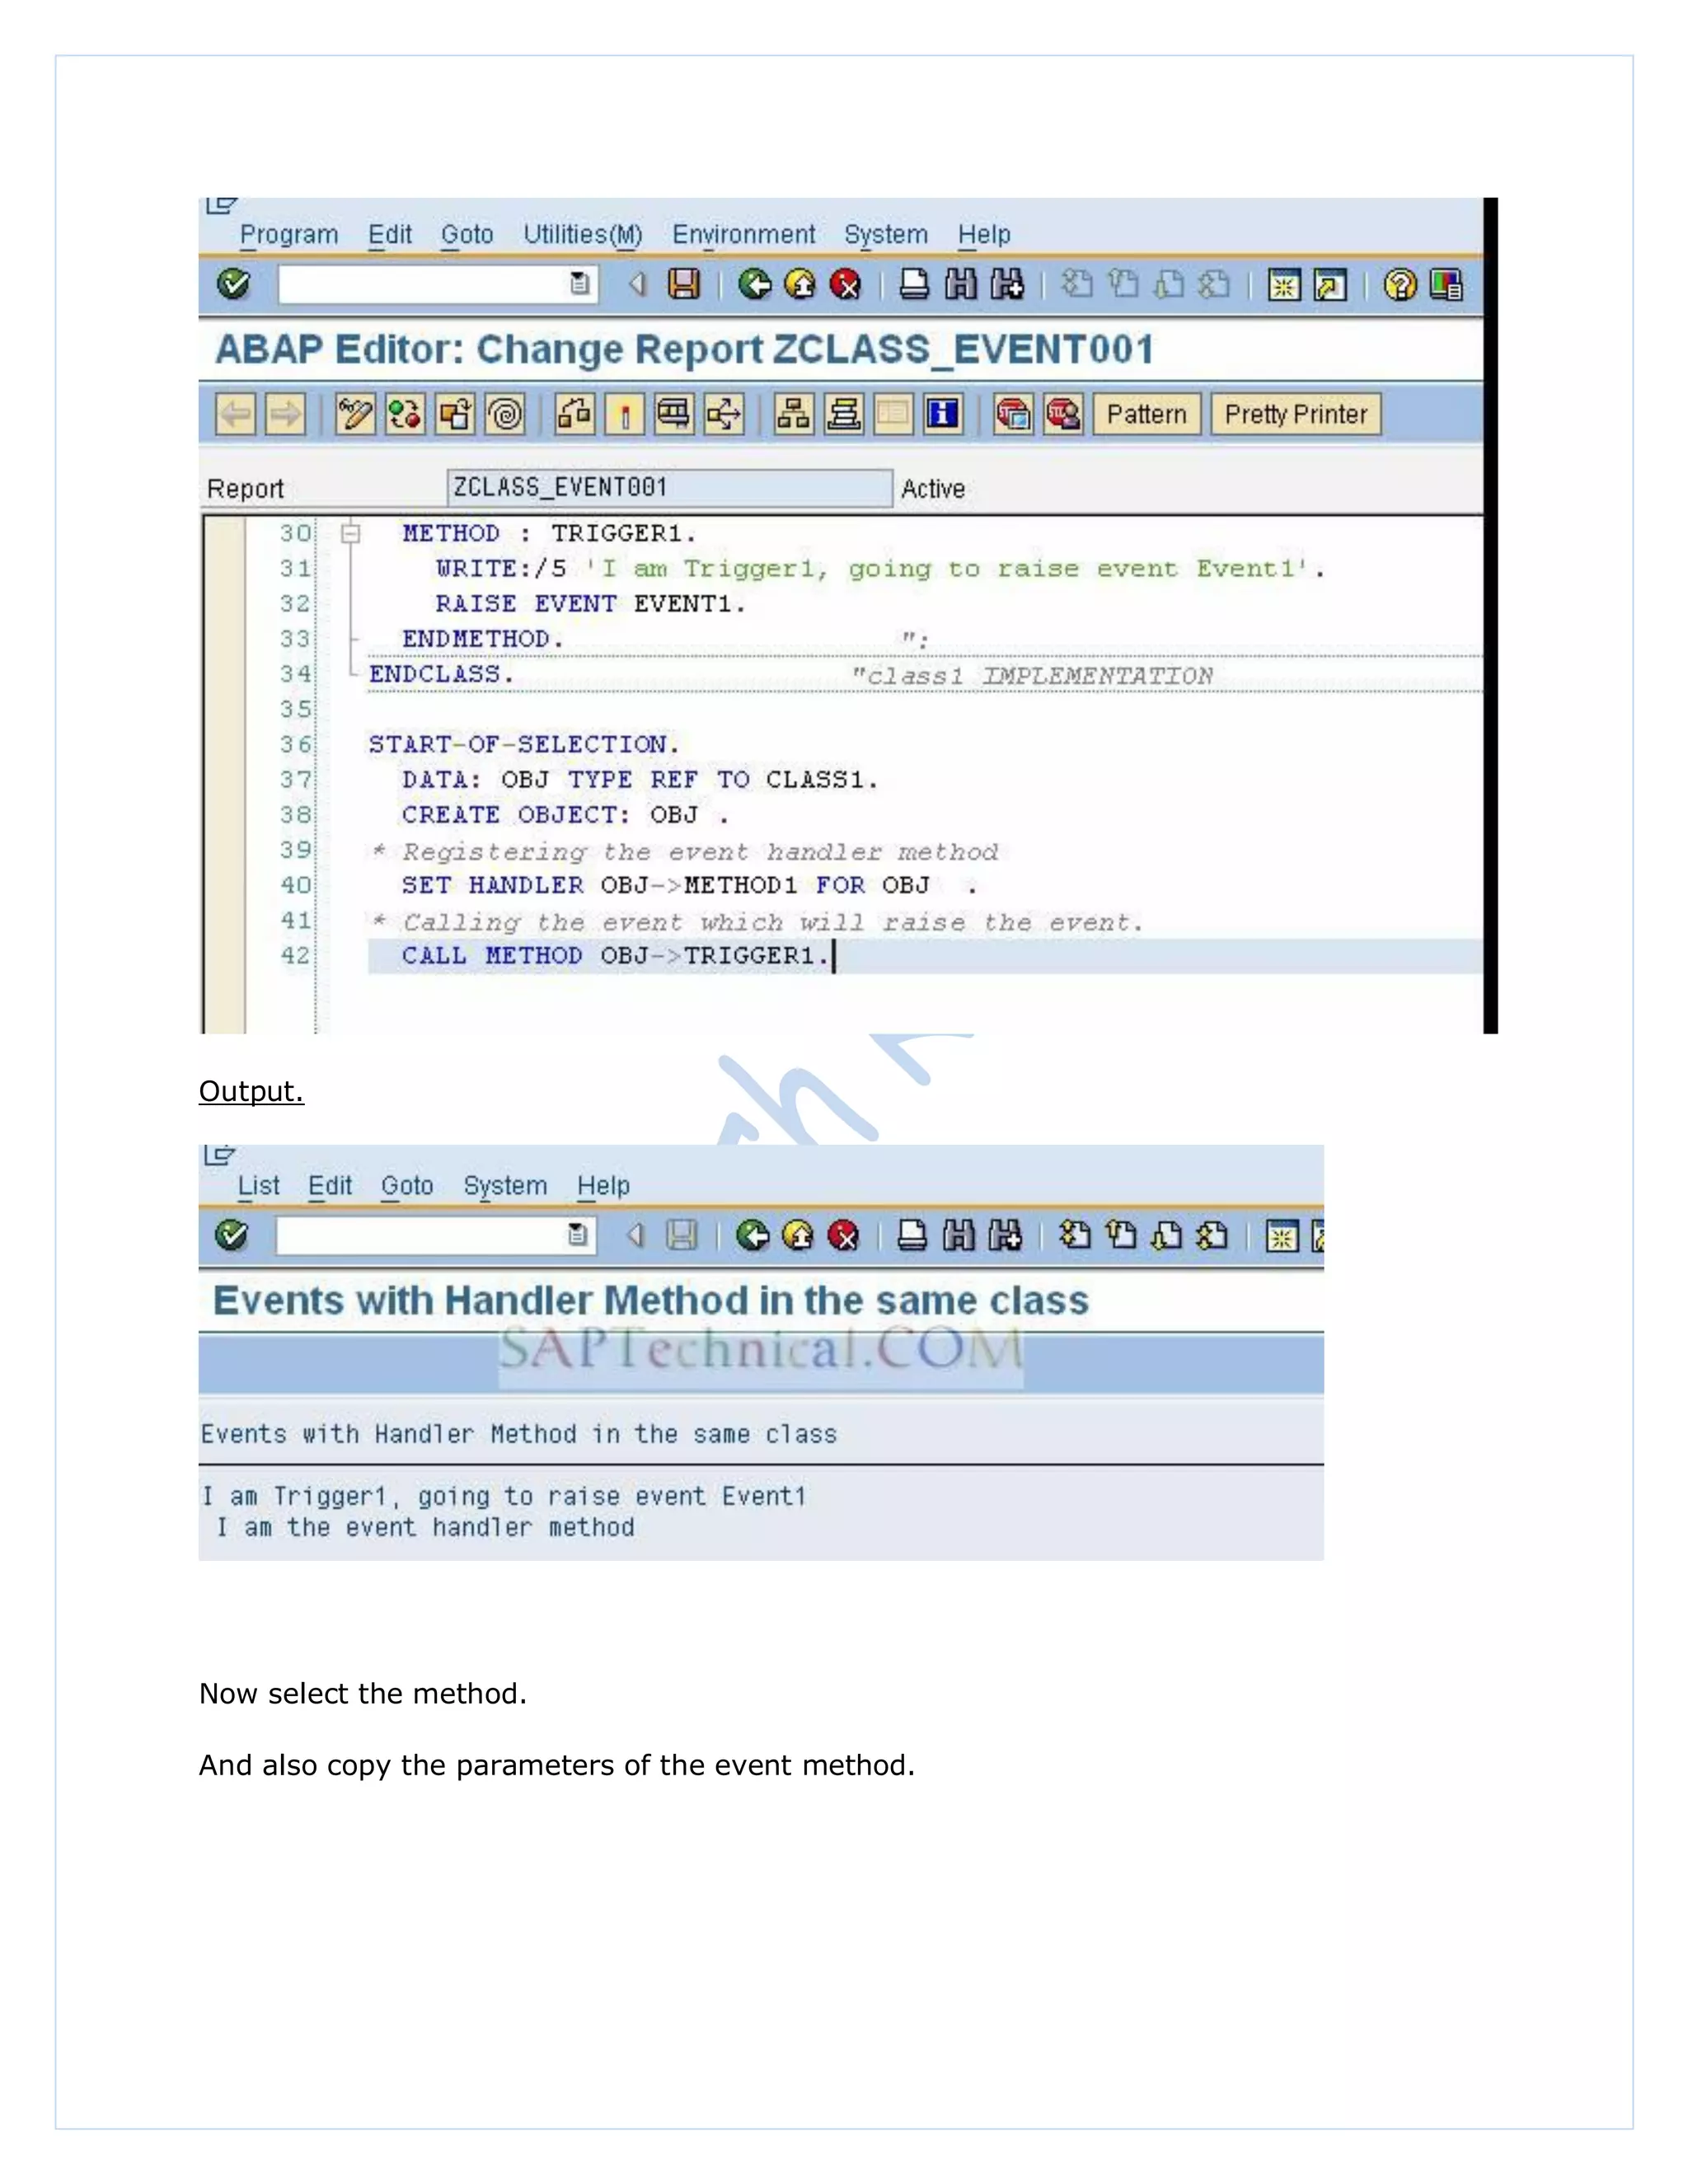Open the List menu in output window
Image resolution: width=1688 pixels, height=2184 pixels.
tap(258, 1186)
